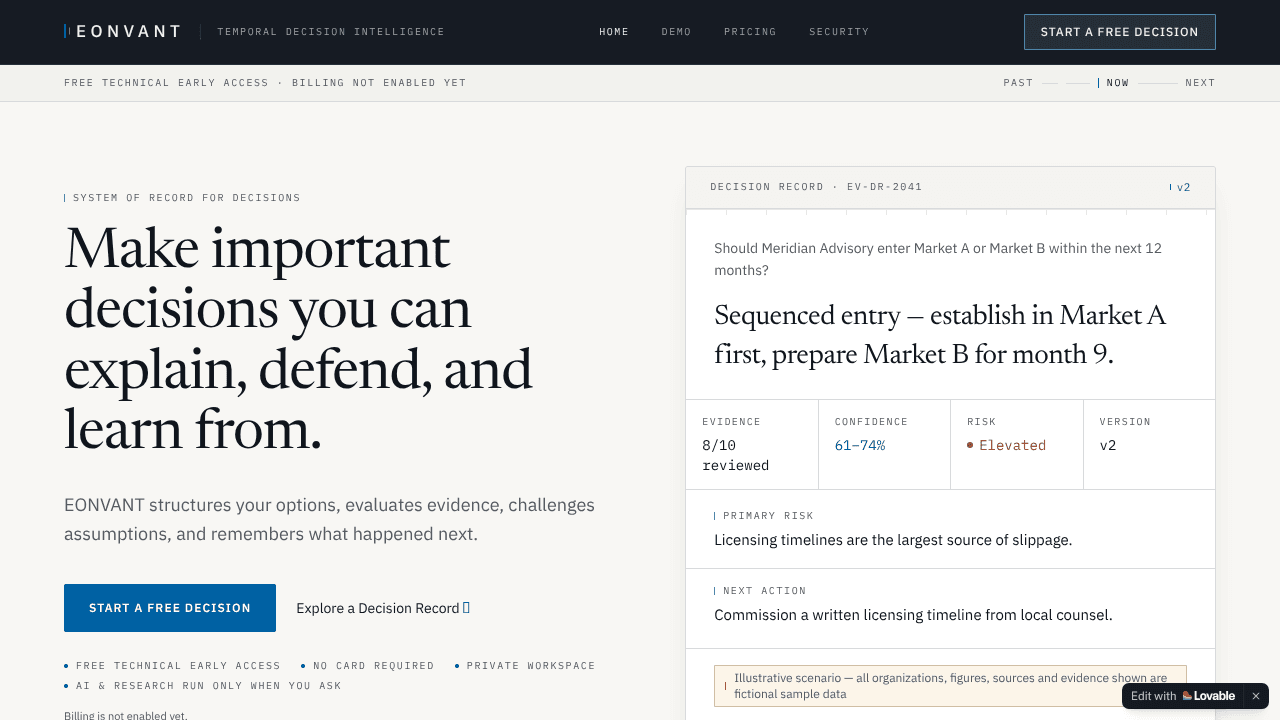Screen dimensions: 1280x720
Task: Click the EONVANT structures your options paragraph
Action: 329,520
